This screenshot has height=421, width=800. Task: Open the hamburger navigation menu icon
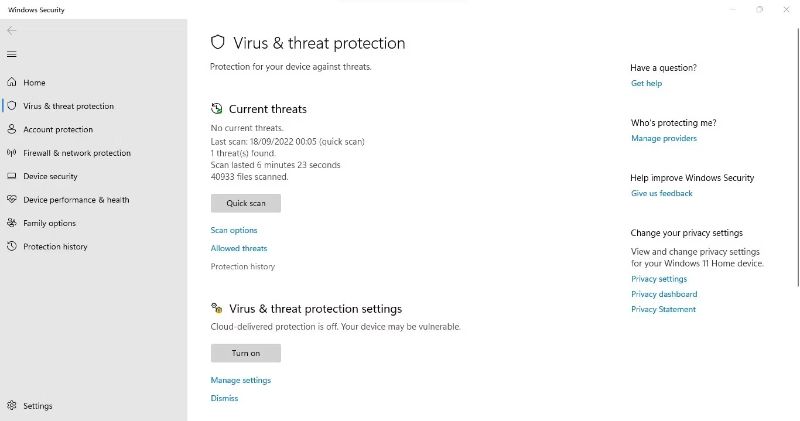click(12, 54)
